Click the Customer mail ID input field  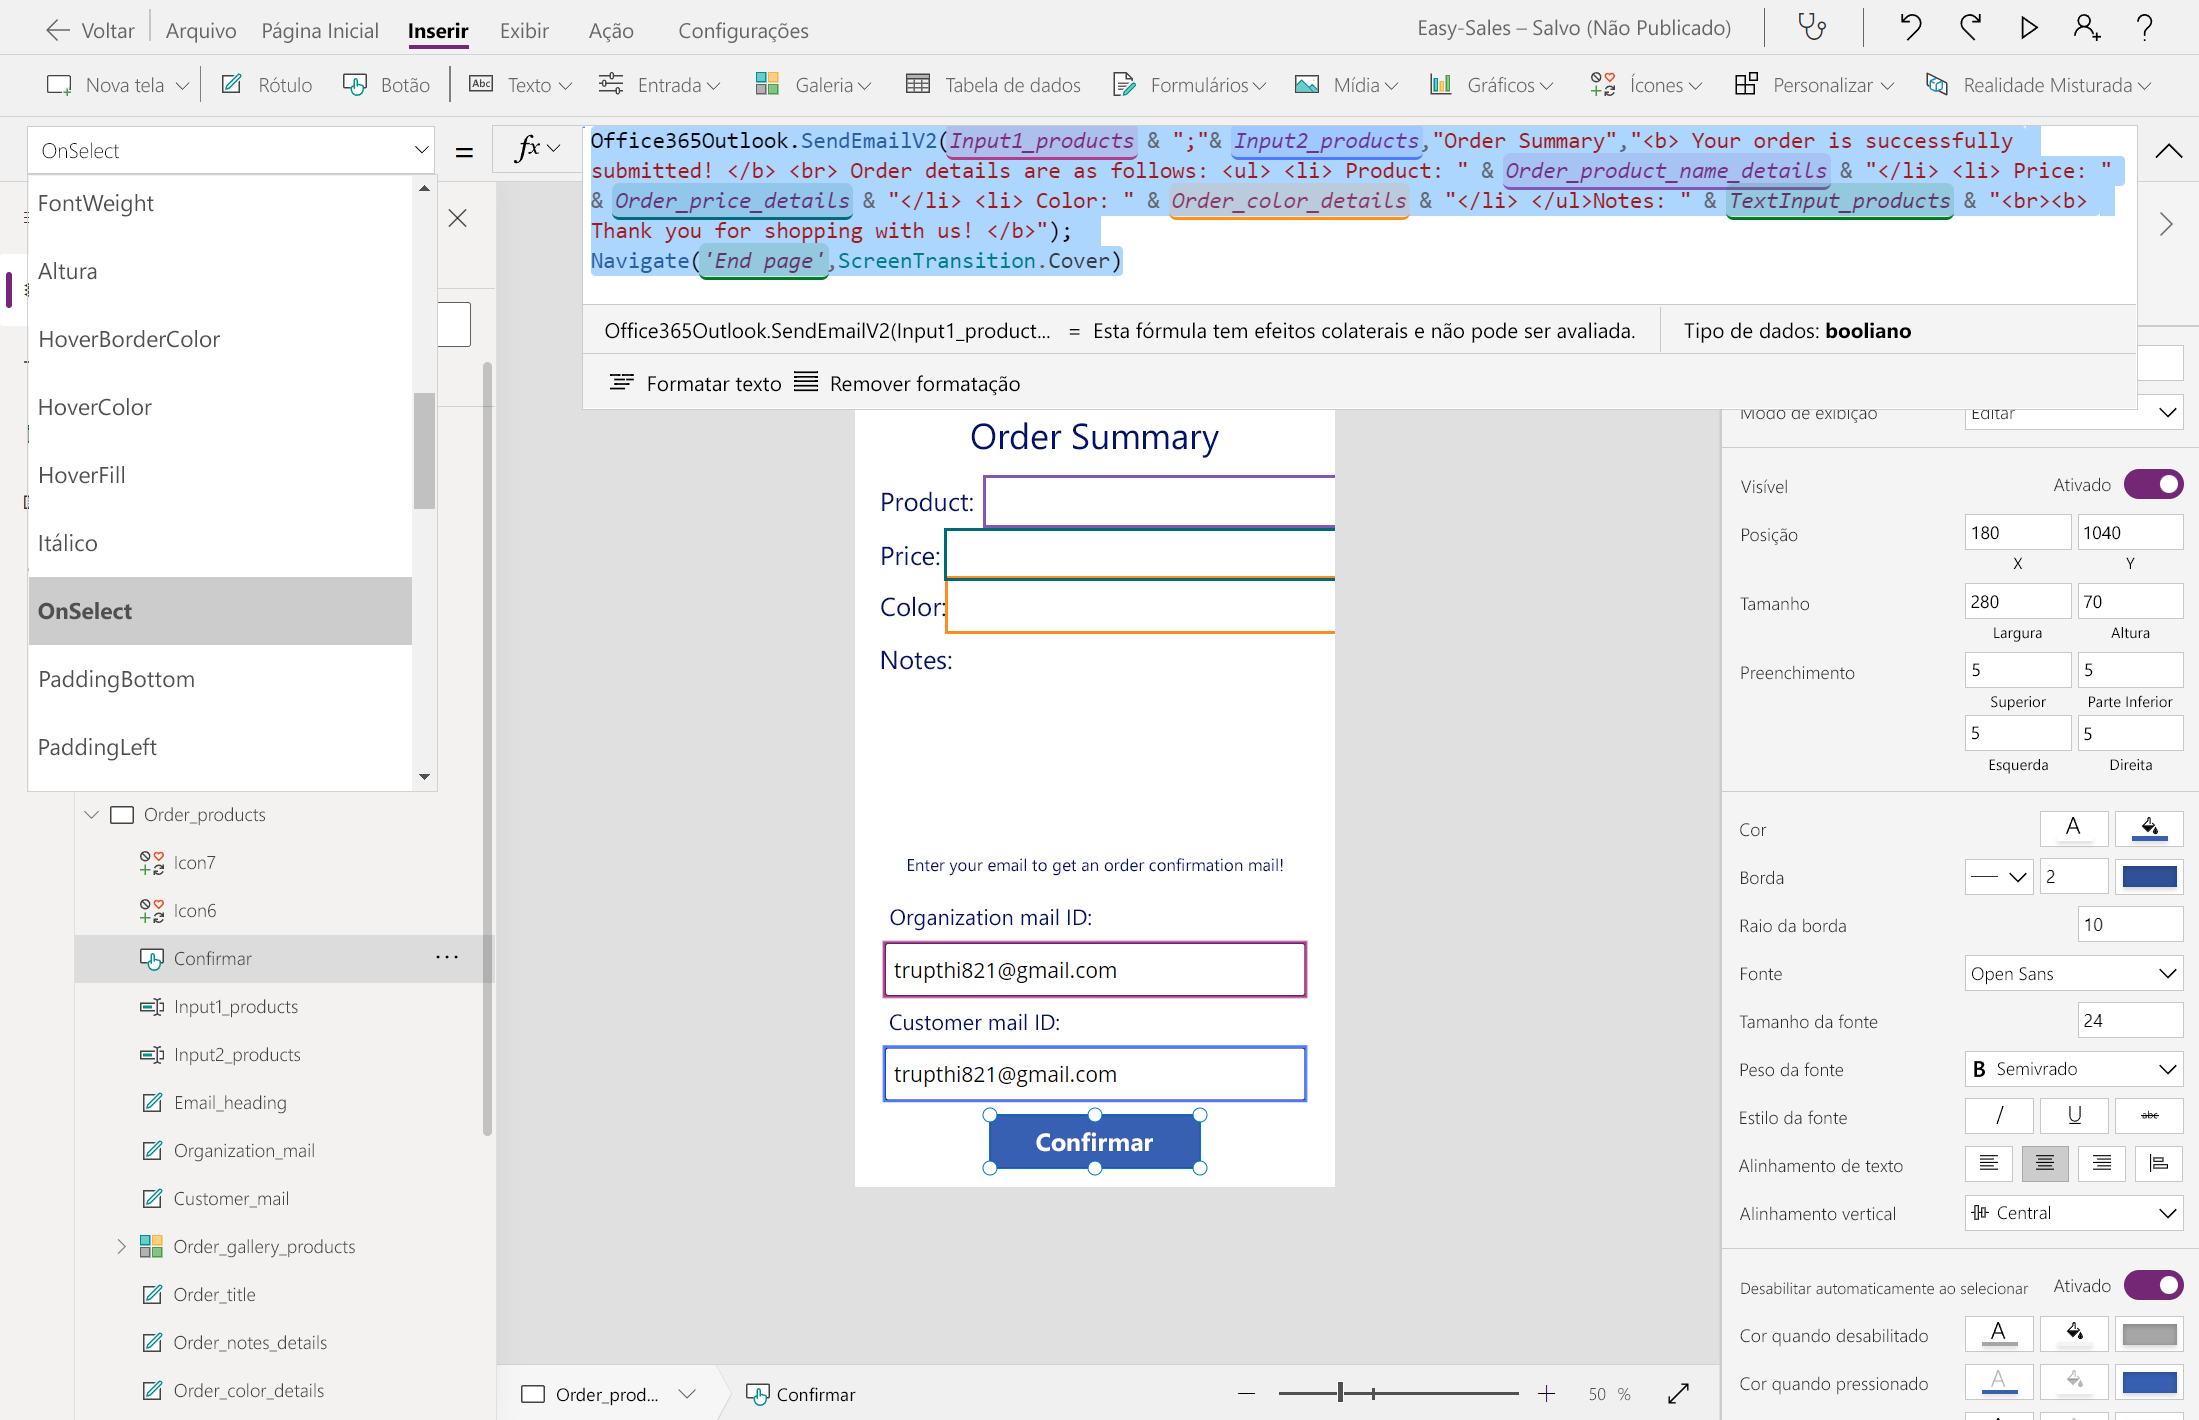(1095, 1074)
